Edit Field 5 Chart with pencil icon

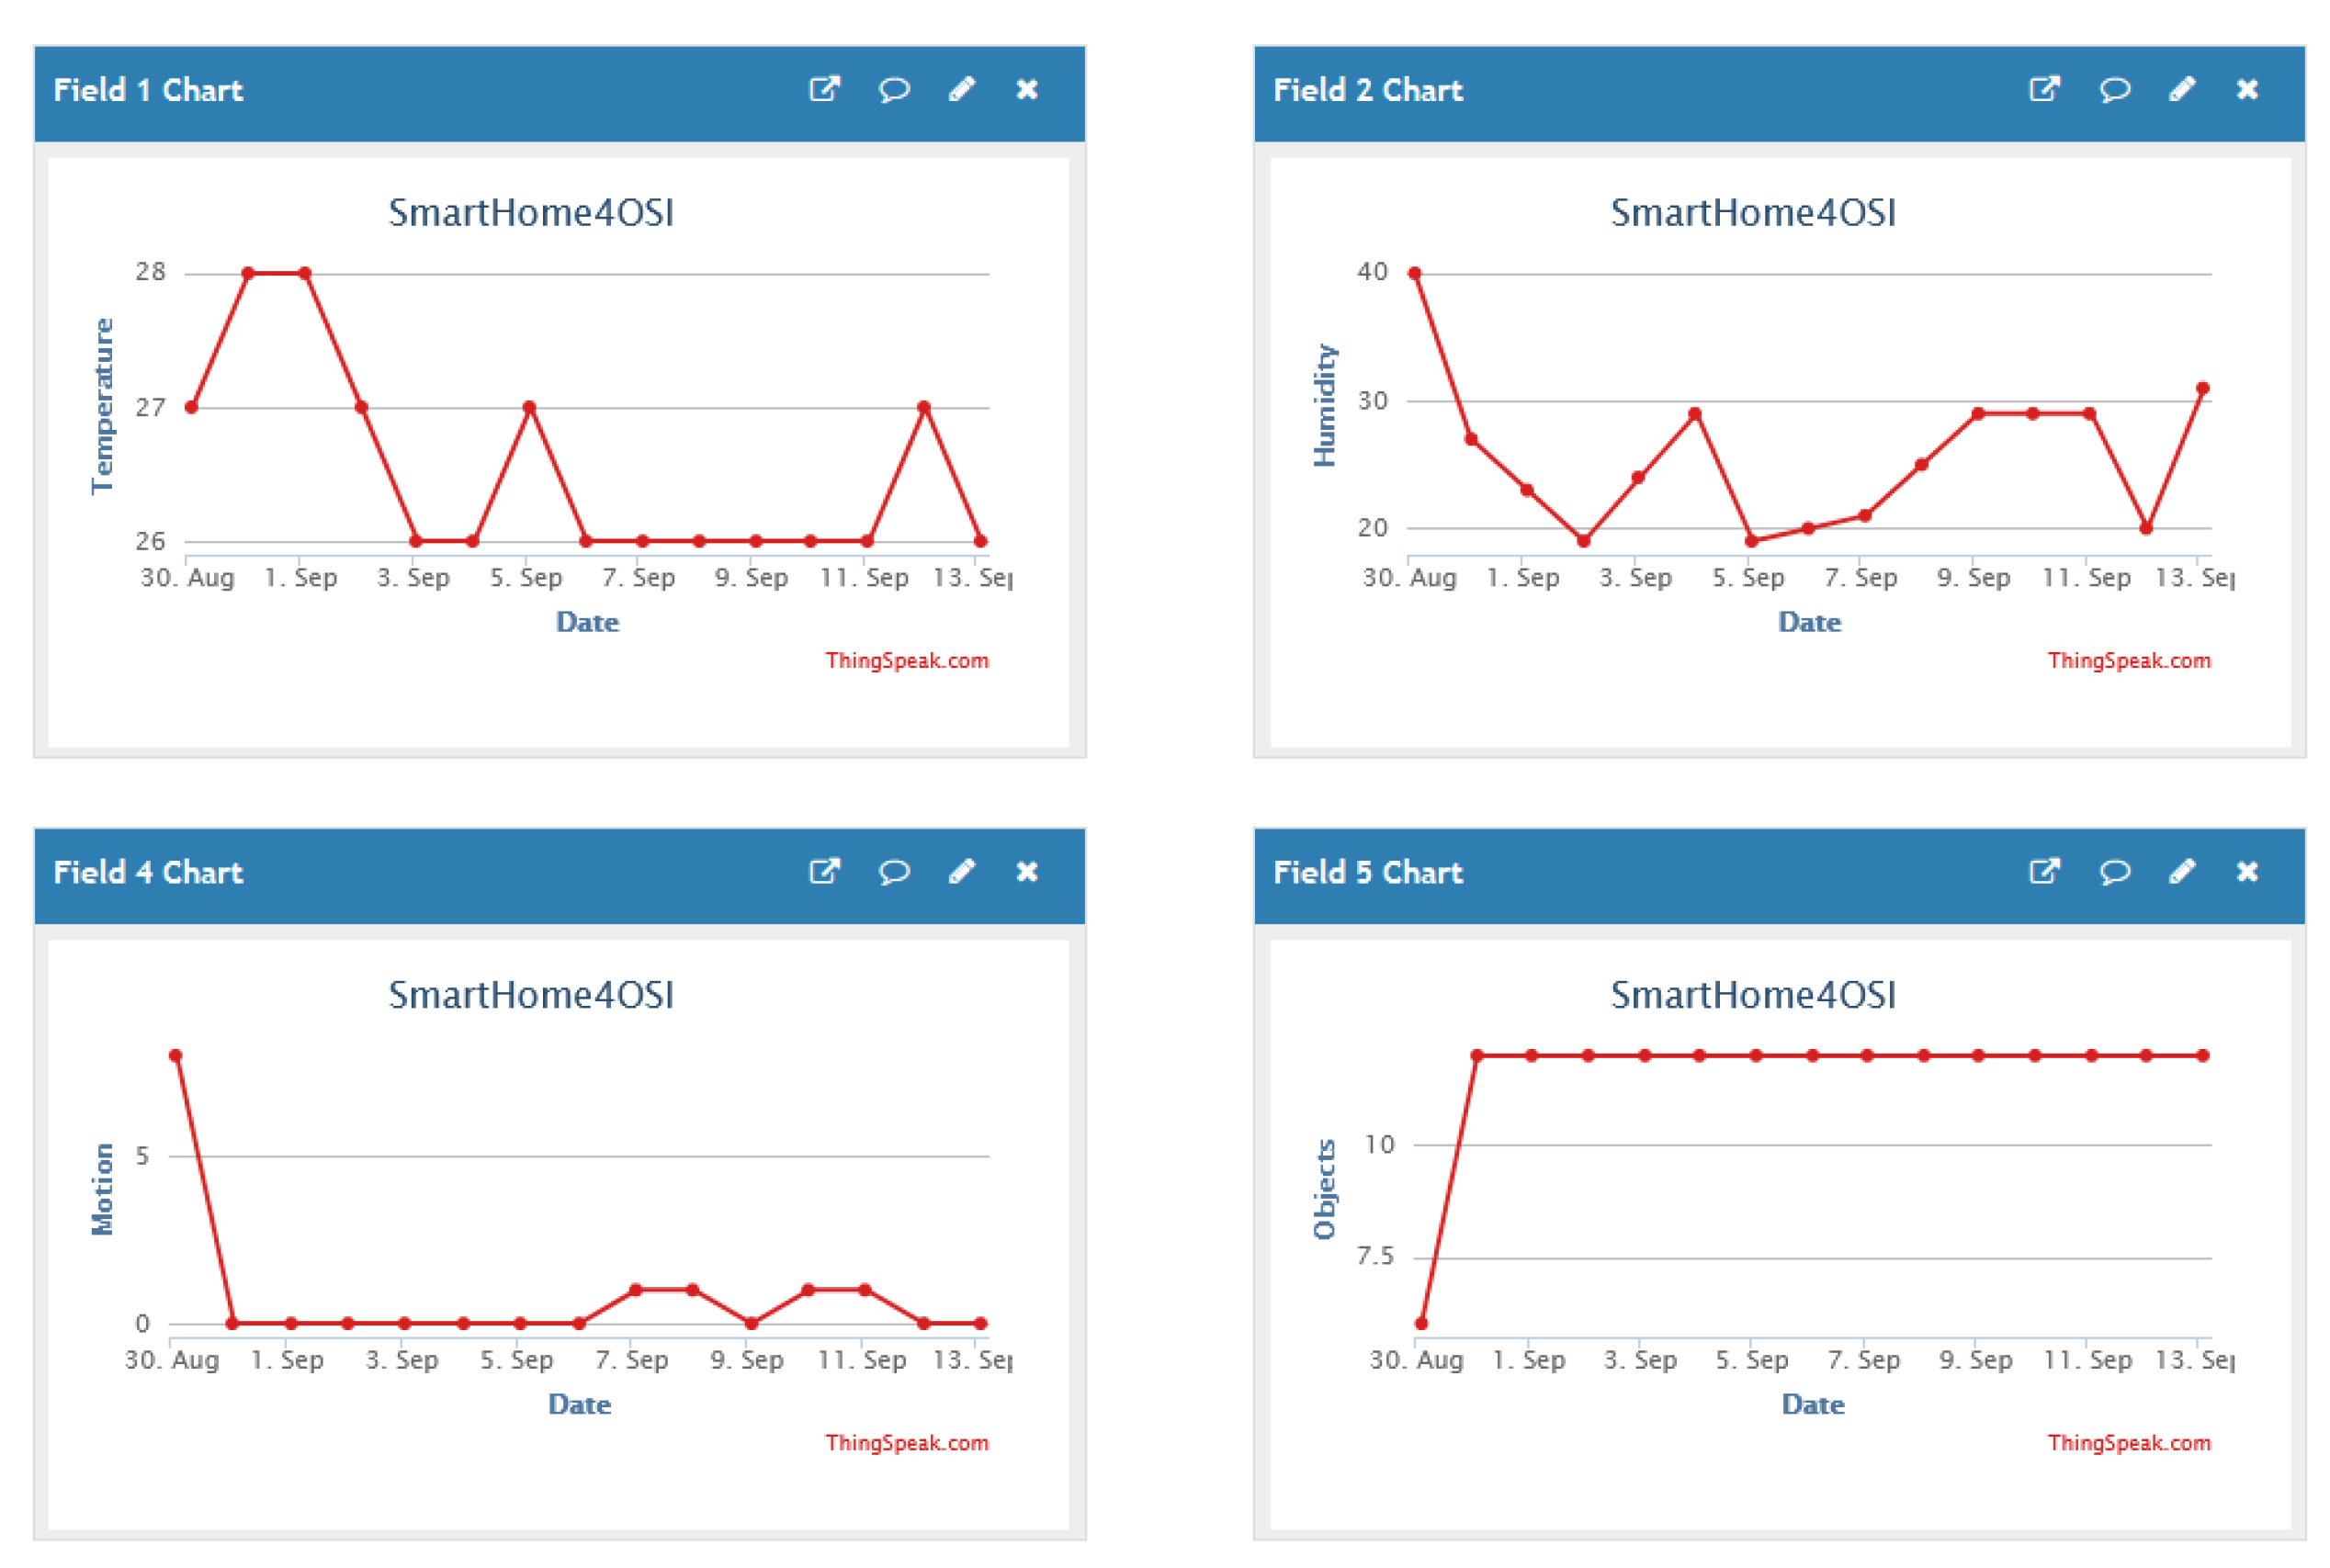(2181, 872)
